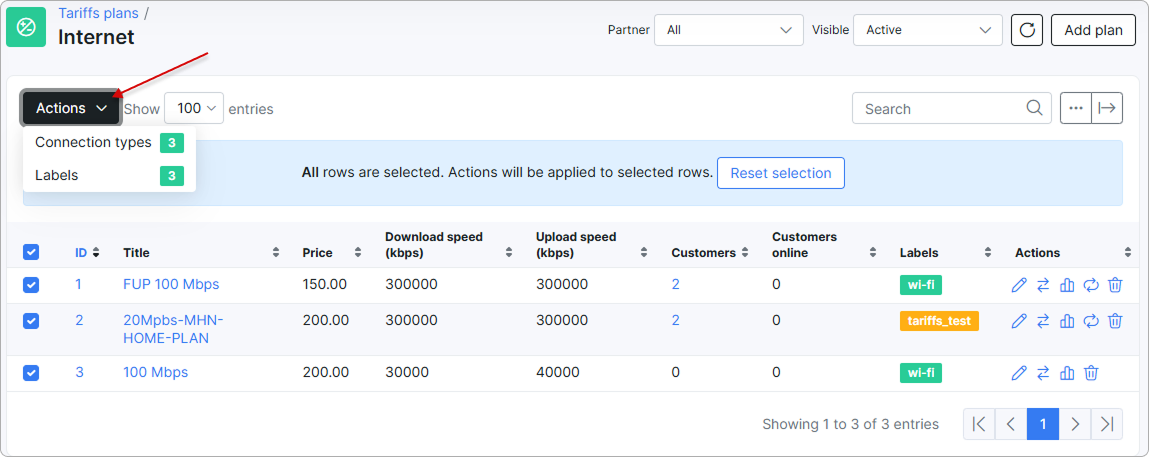
Task: Open the 100 Mbps title link
Action: coord(155,372)
